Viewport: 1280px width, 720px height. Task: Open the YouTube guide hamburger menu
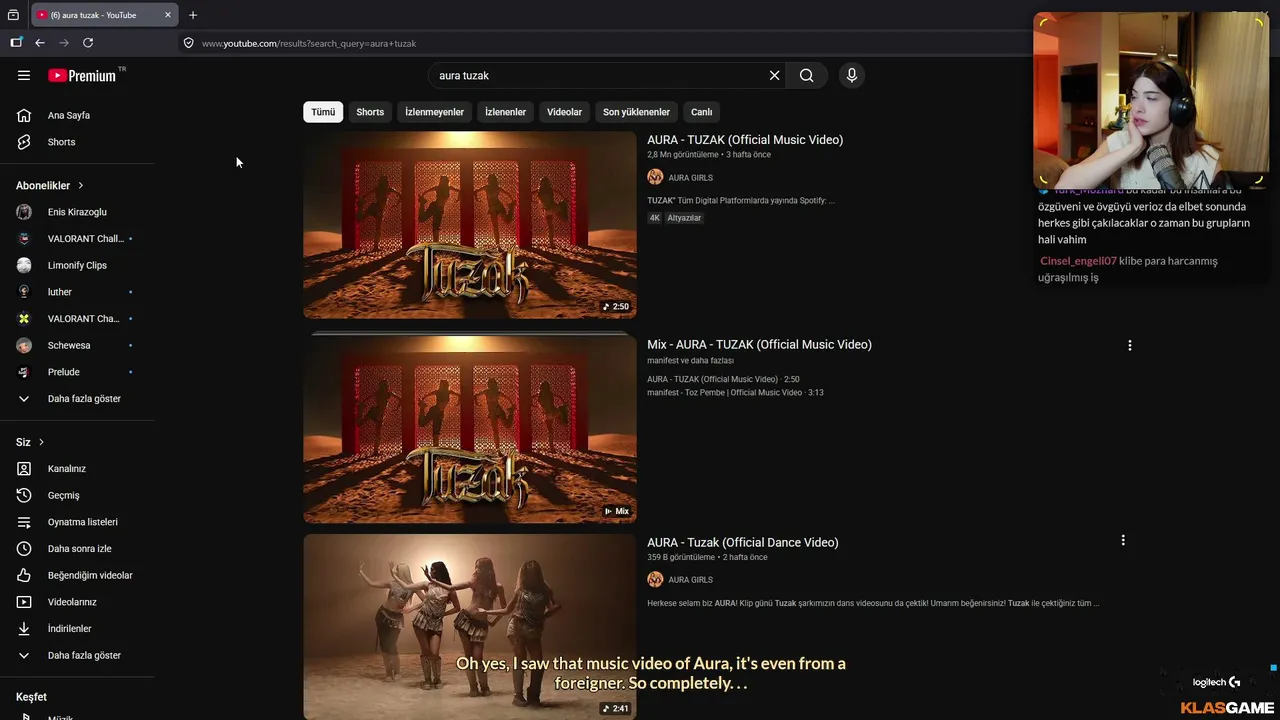pyautogui.click(x=24, y=75)
